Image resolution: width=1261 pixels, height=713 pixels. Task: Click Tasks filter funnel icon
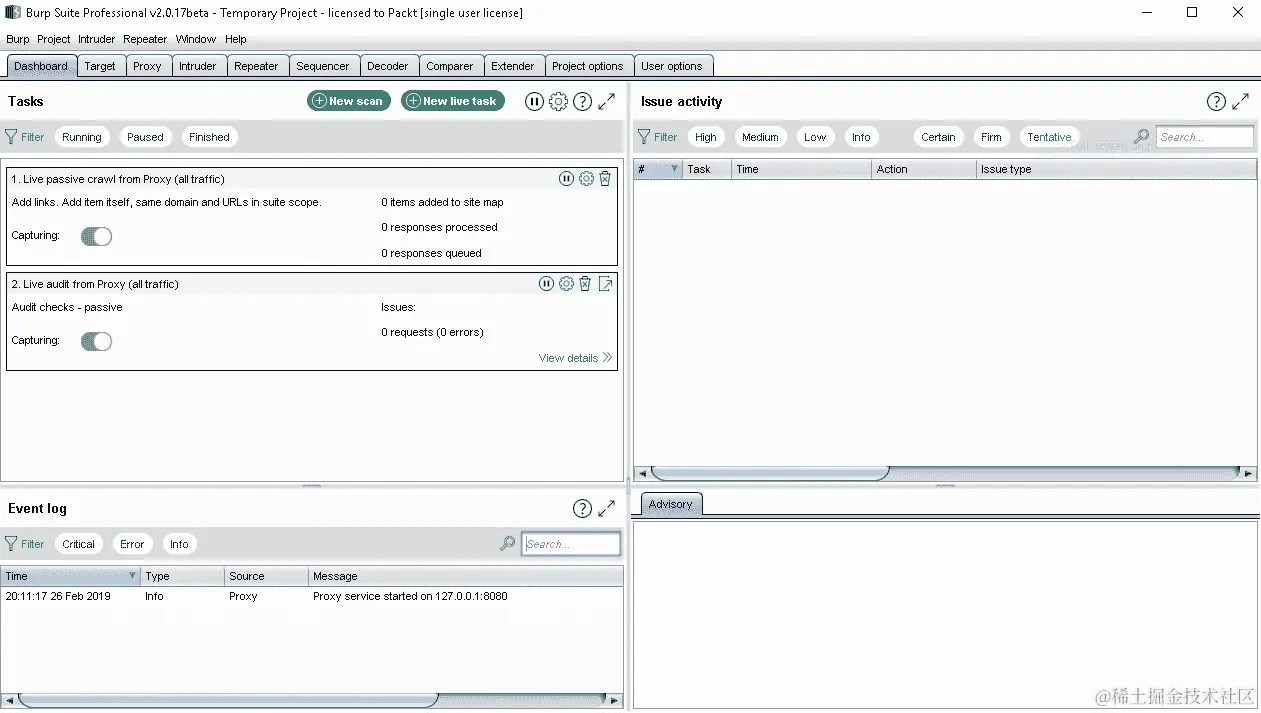pyautogui.click(x=11, y=137)
